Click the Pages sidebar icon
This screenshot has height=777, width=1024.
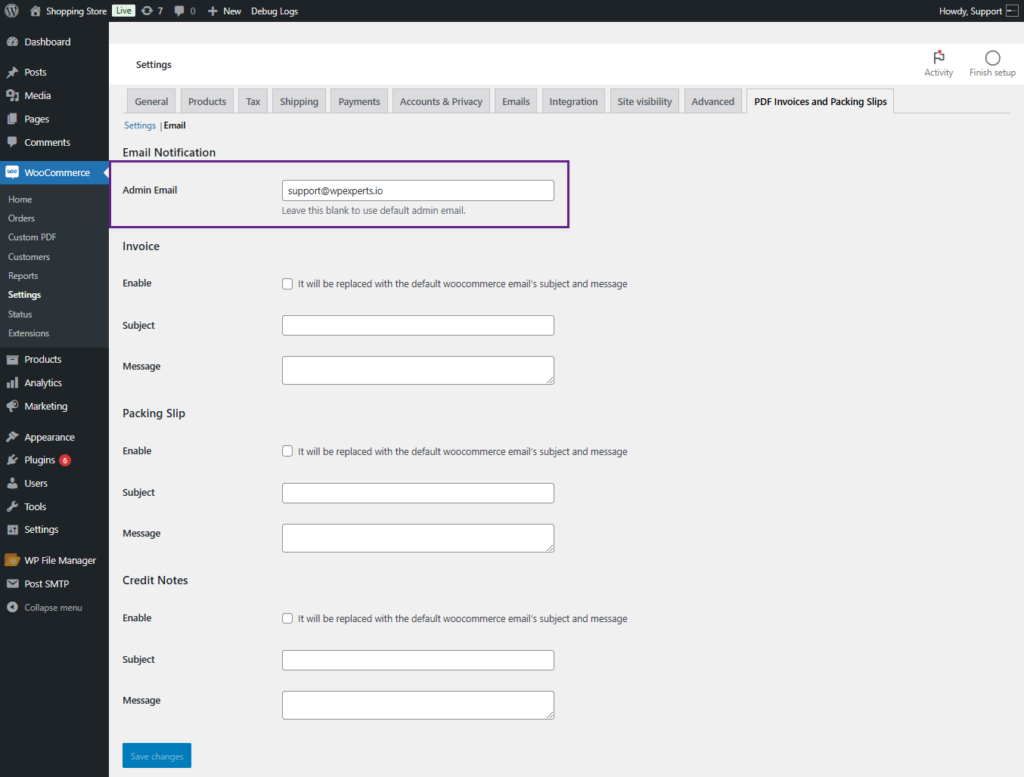12,119
